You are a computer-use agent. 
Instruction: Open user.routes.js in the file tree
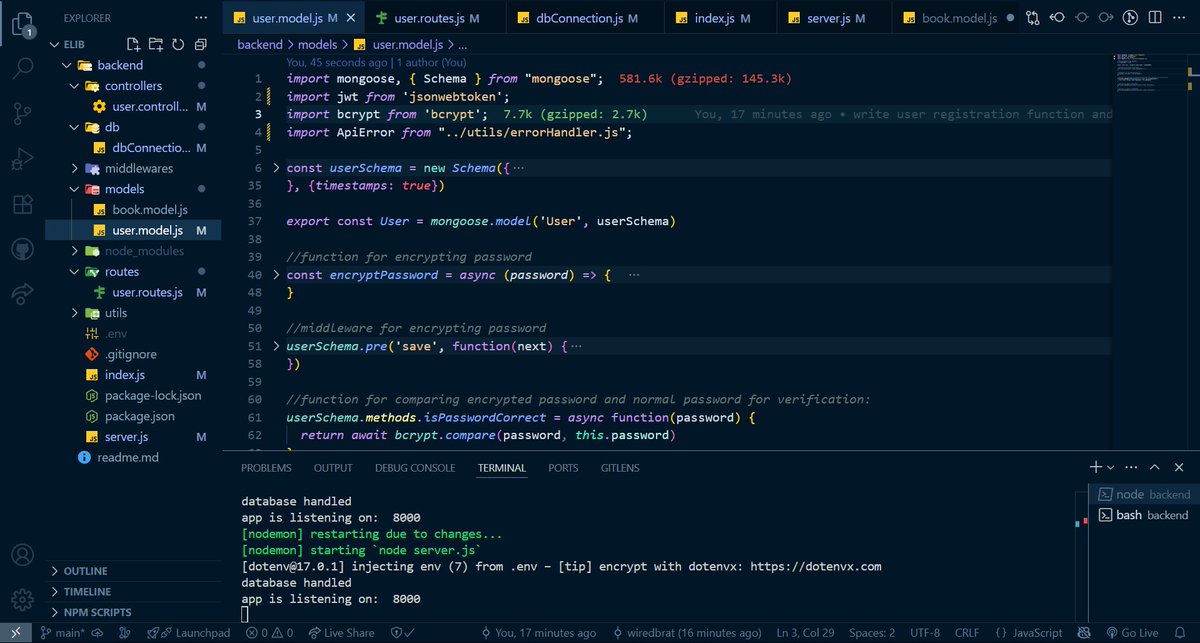coord(132,292)
